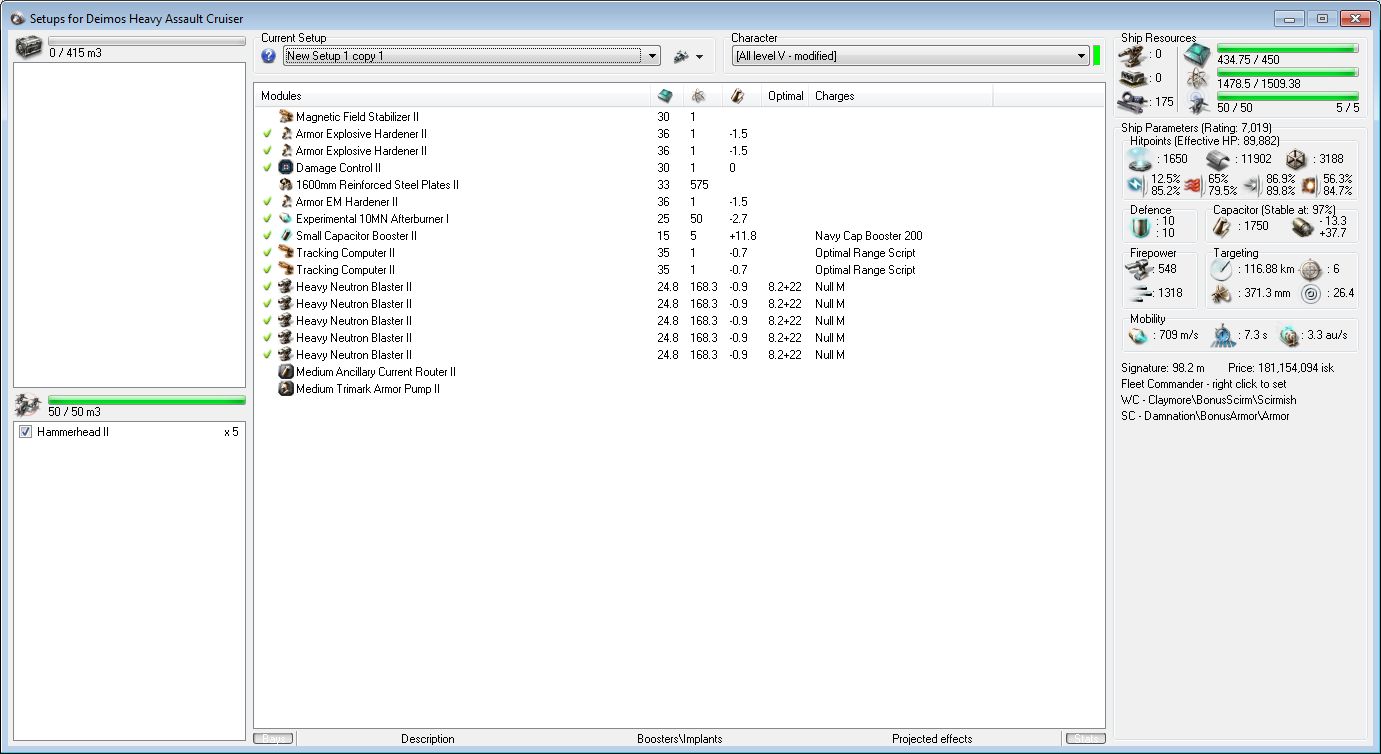The height and width of the screenshot is (754, 1381).
Task: Click the Stats button at bottom right
Action: pyautogui.click(x=1084, y=739)
